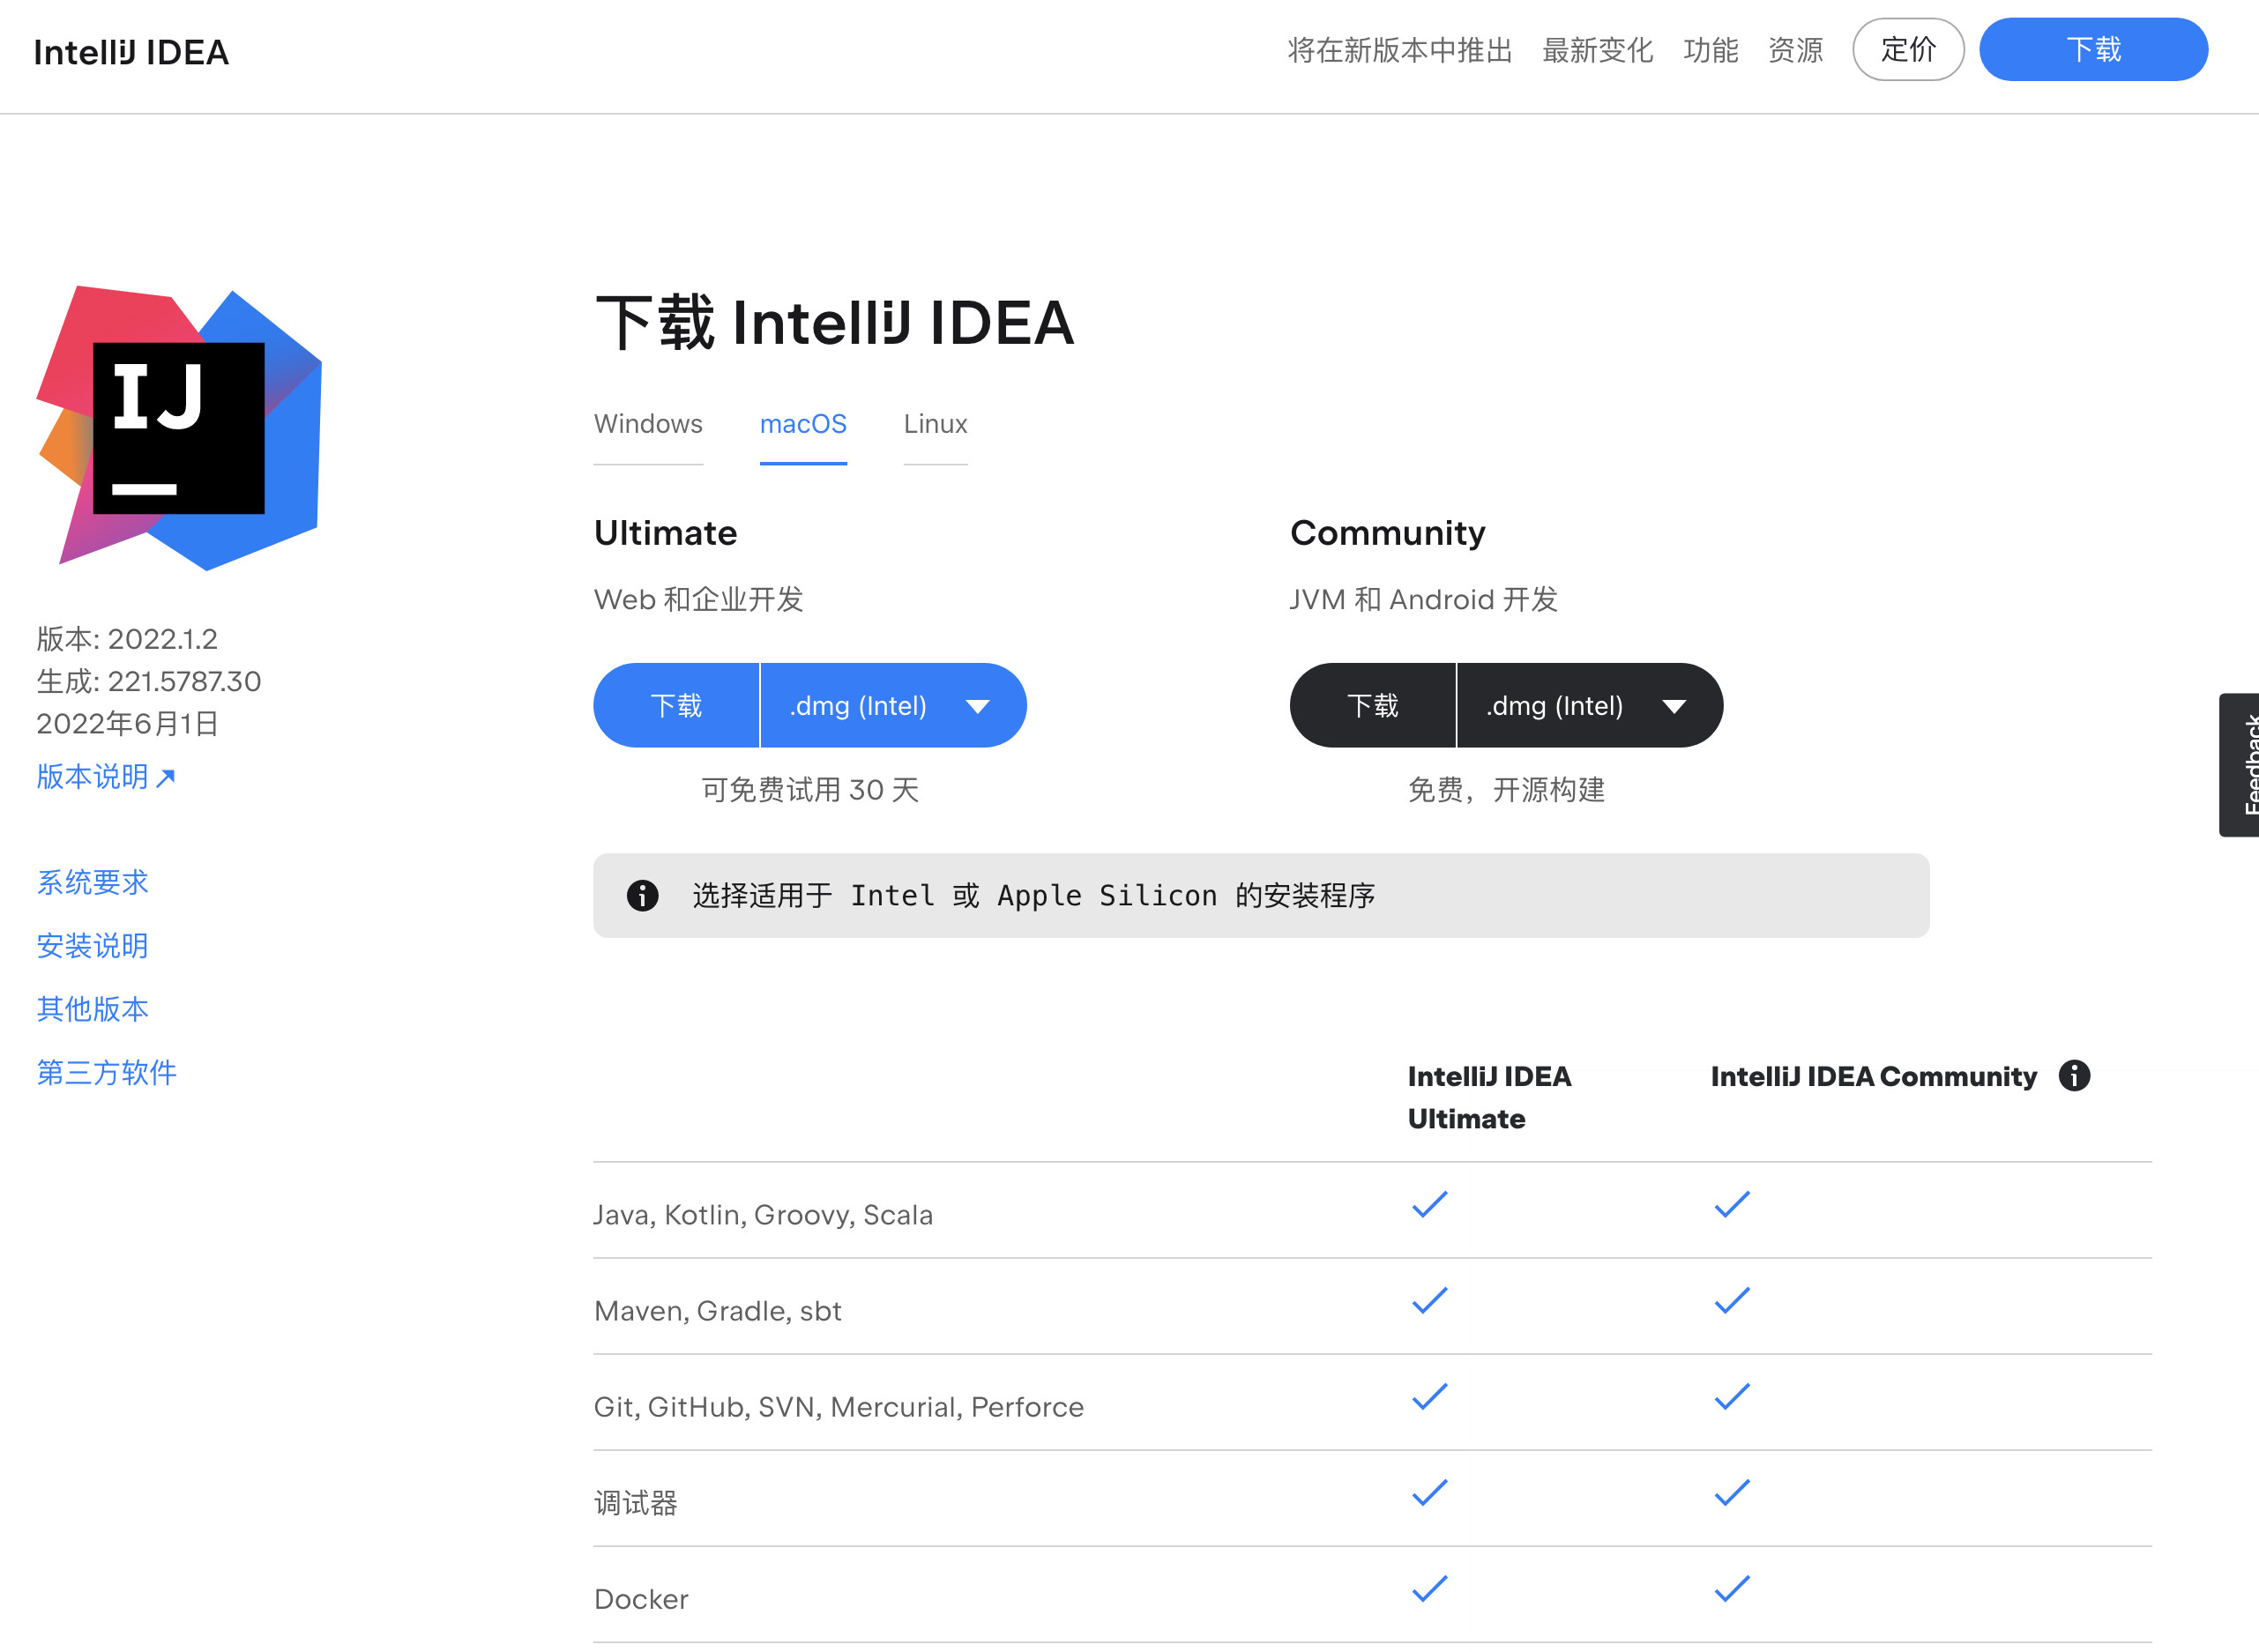Switch to the Linux tab
The image size is (2259, 1652).
[x=935, y=424]
